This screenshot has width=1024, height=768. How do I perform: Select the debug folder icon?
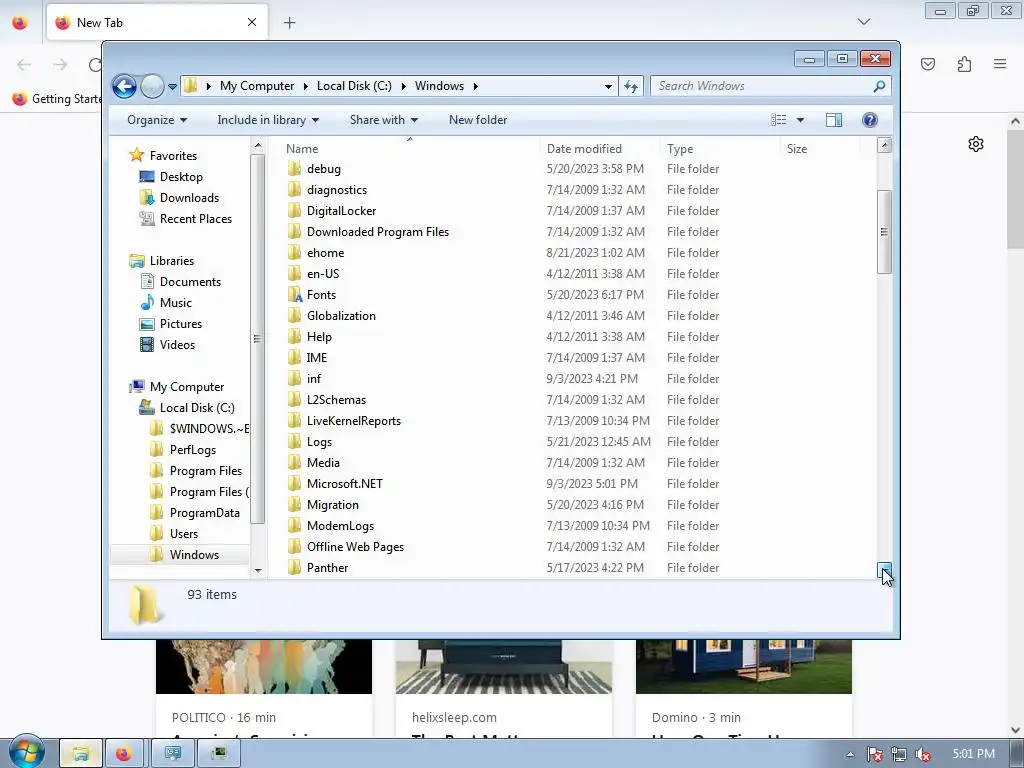[x=295, y=168]
